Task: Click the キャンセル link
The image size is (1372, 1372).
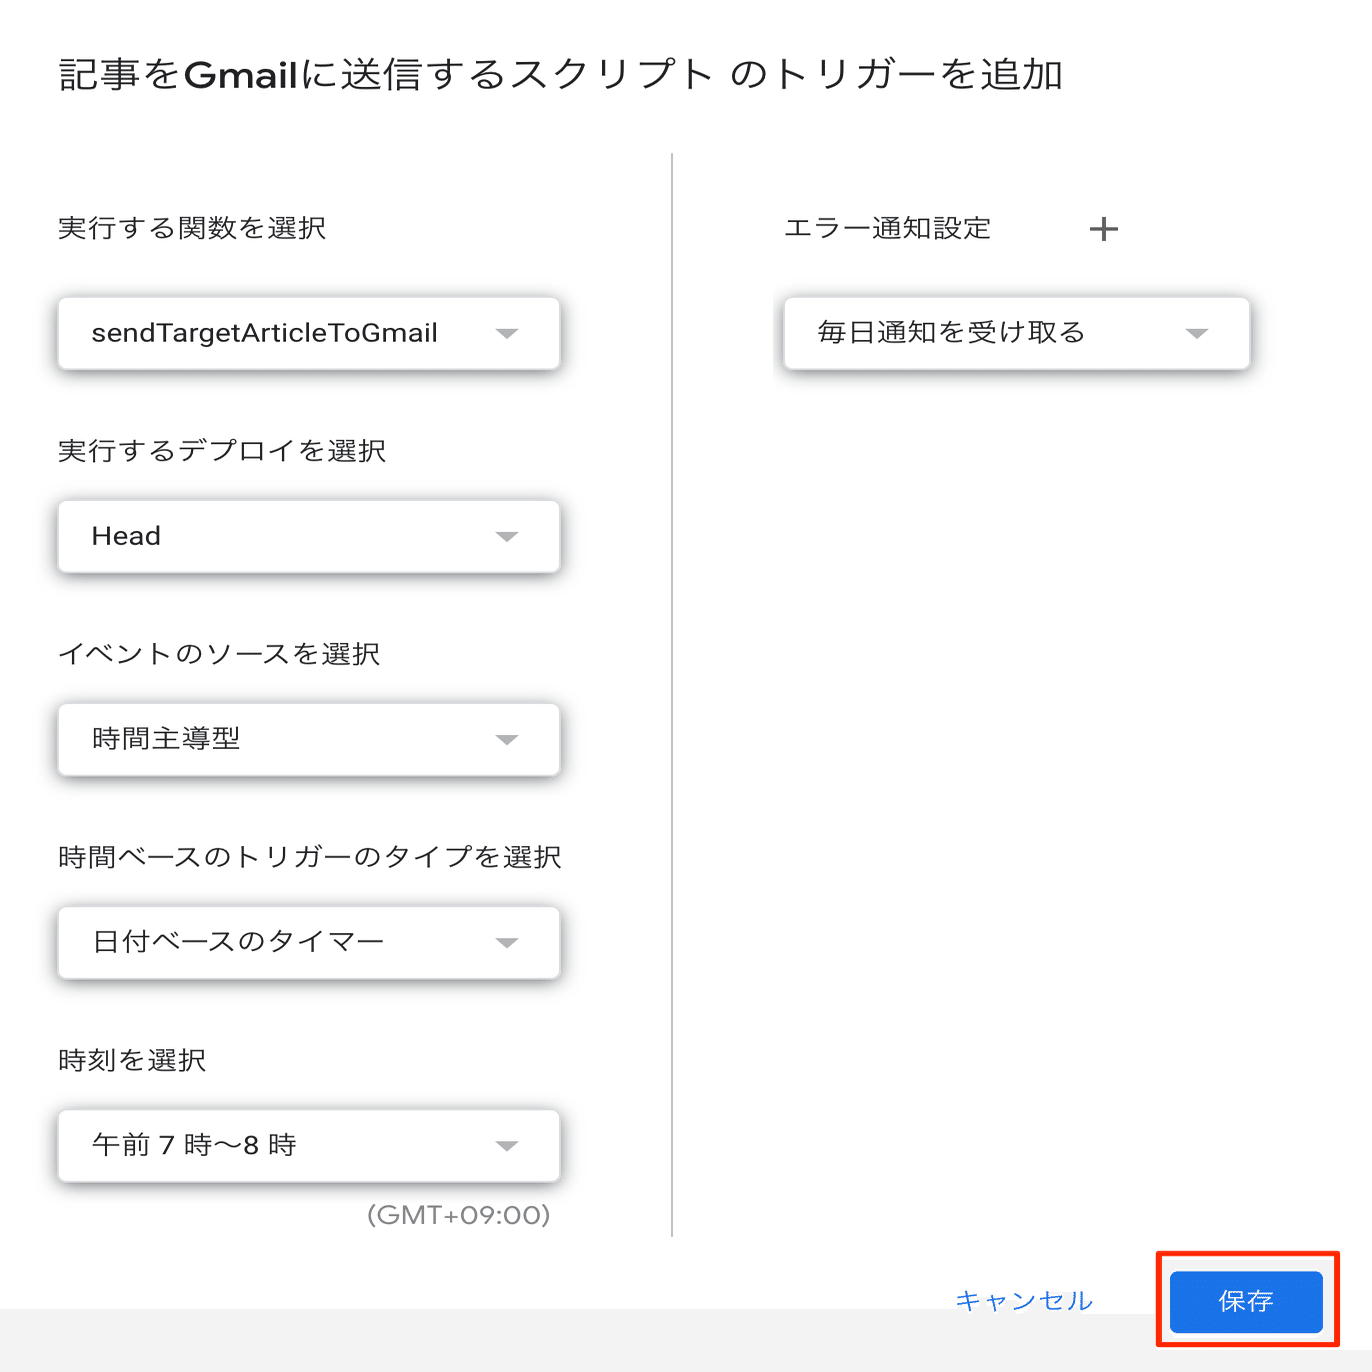Action: click(x=1024, y=1300)
